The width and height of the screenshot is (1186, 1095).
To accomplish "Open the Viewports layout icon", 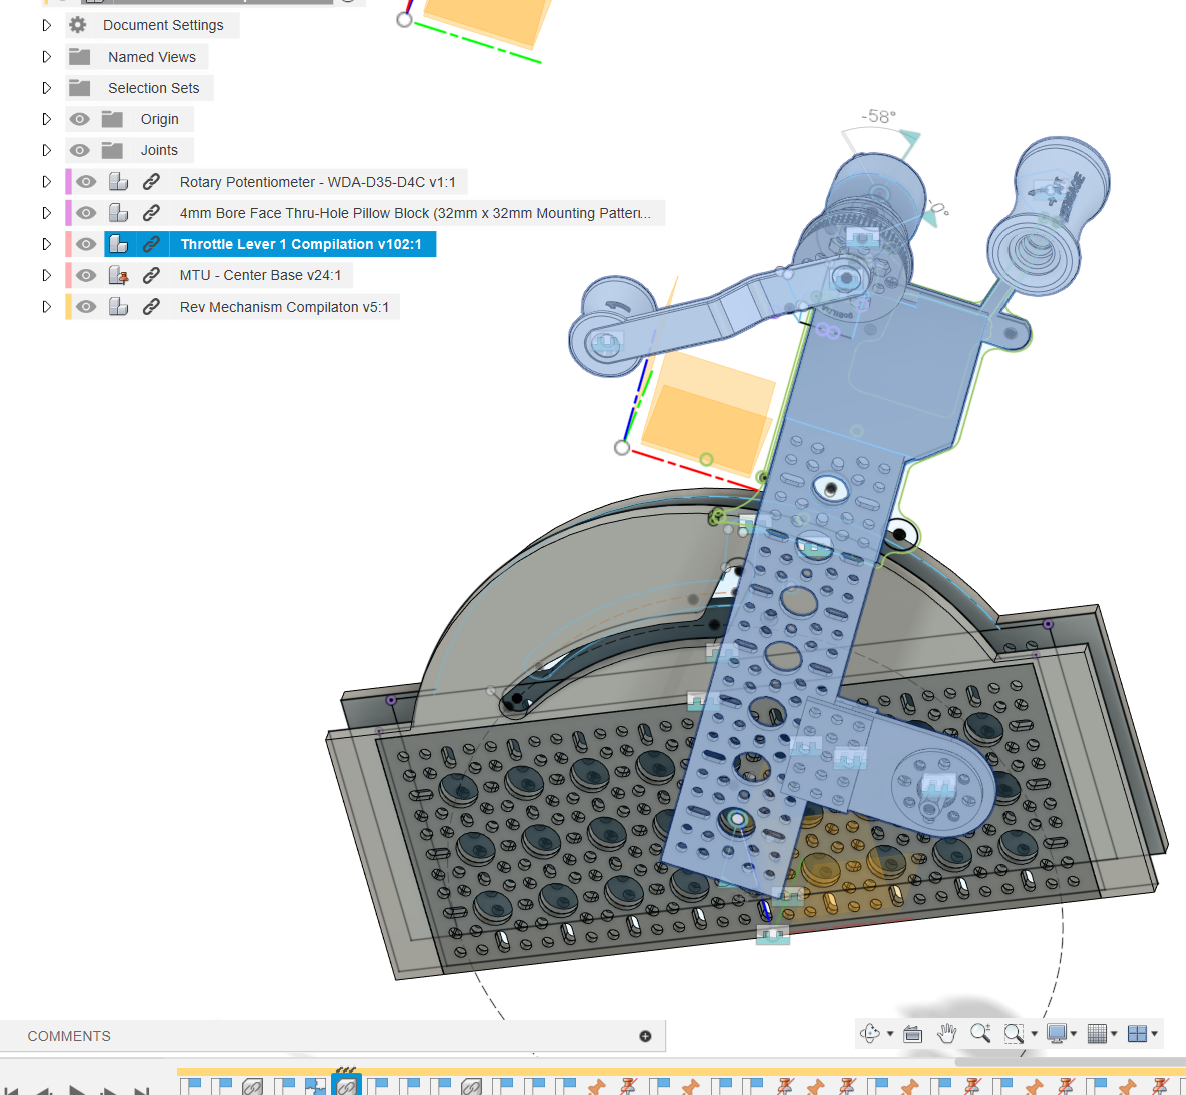I will [1137, 1033].
